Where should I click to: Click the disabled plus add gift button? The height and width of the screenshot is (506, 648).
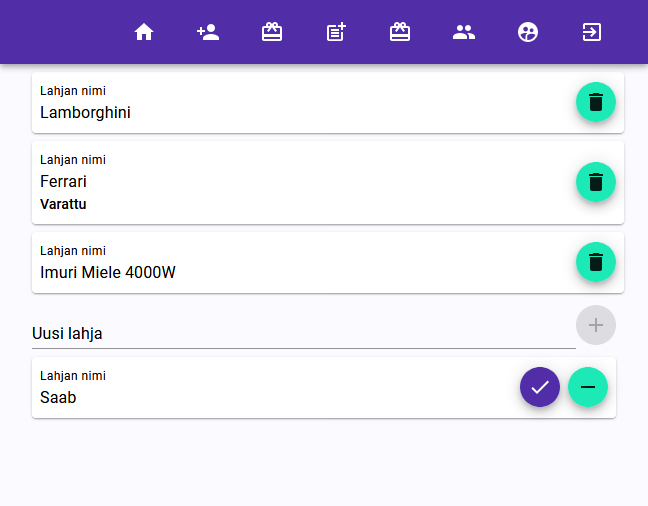click(x=596, y=325)
